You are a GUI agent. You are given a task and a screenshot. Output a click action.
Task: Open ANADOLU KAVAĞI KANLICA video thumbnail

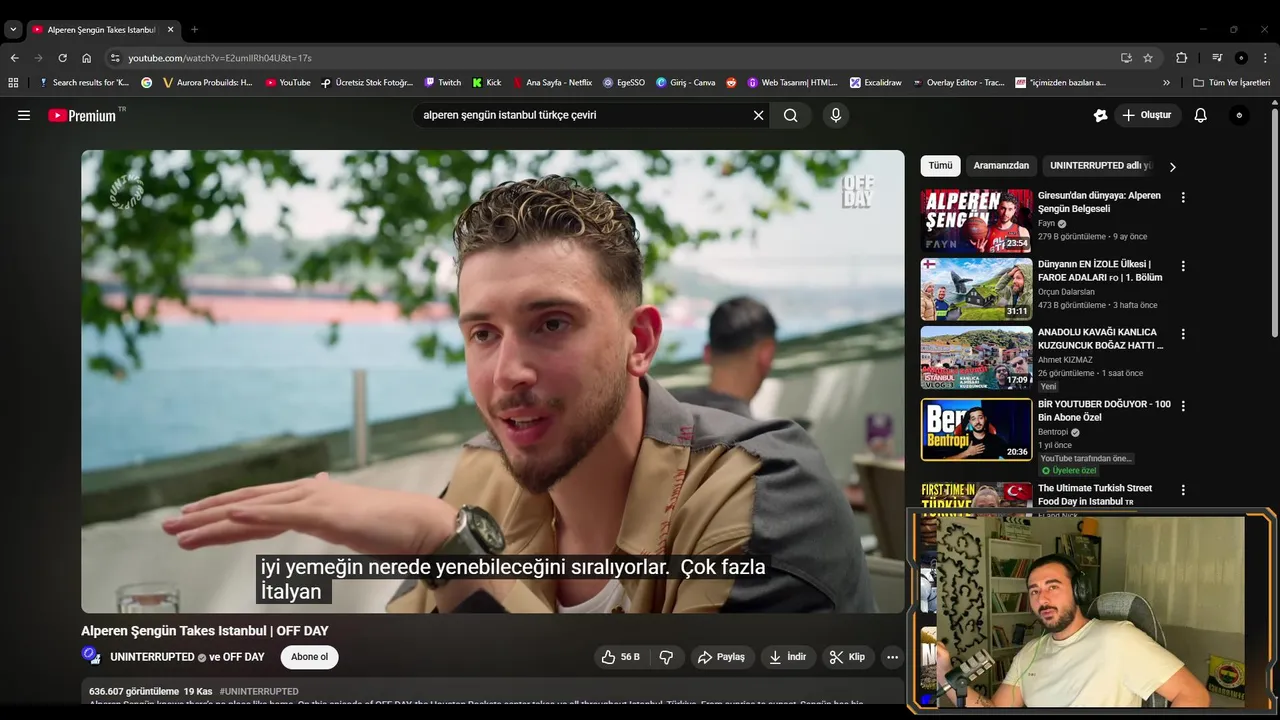click(x=976, y=357)
